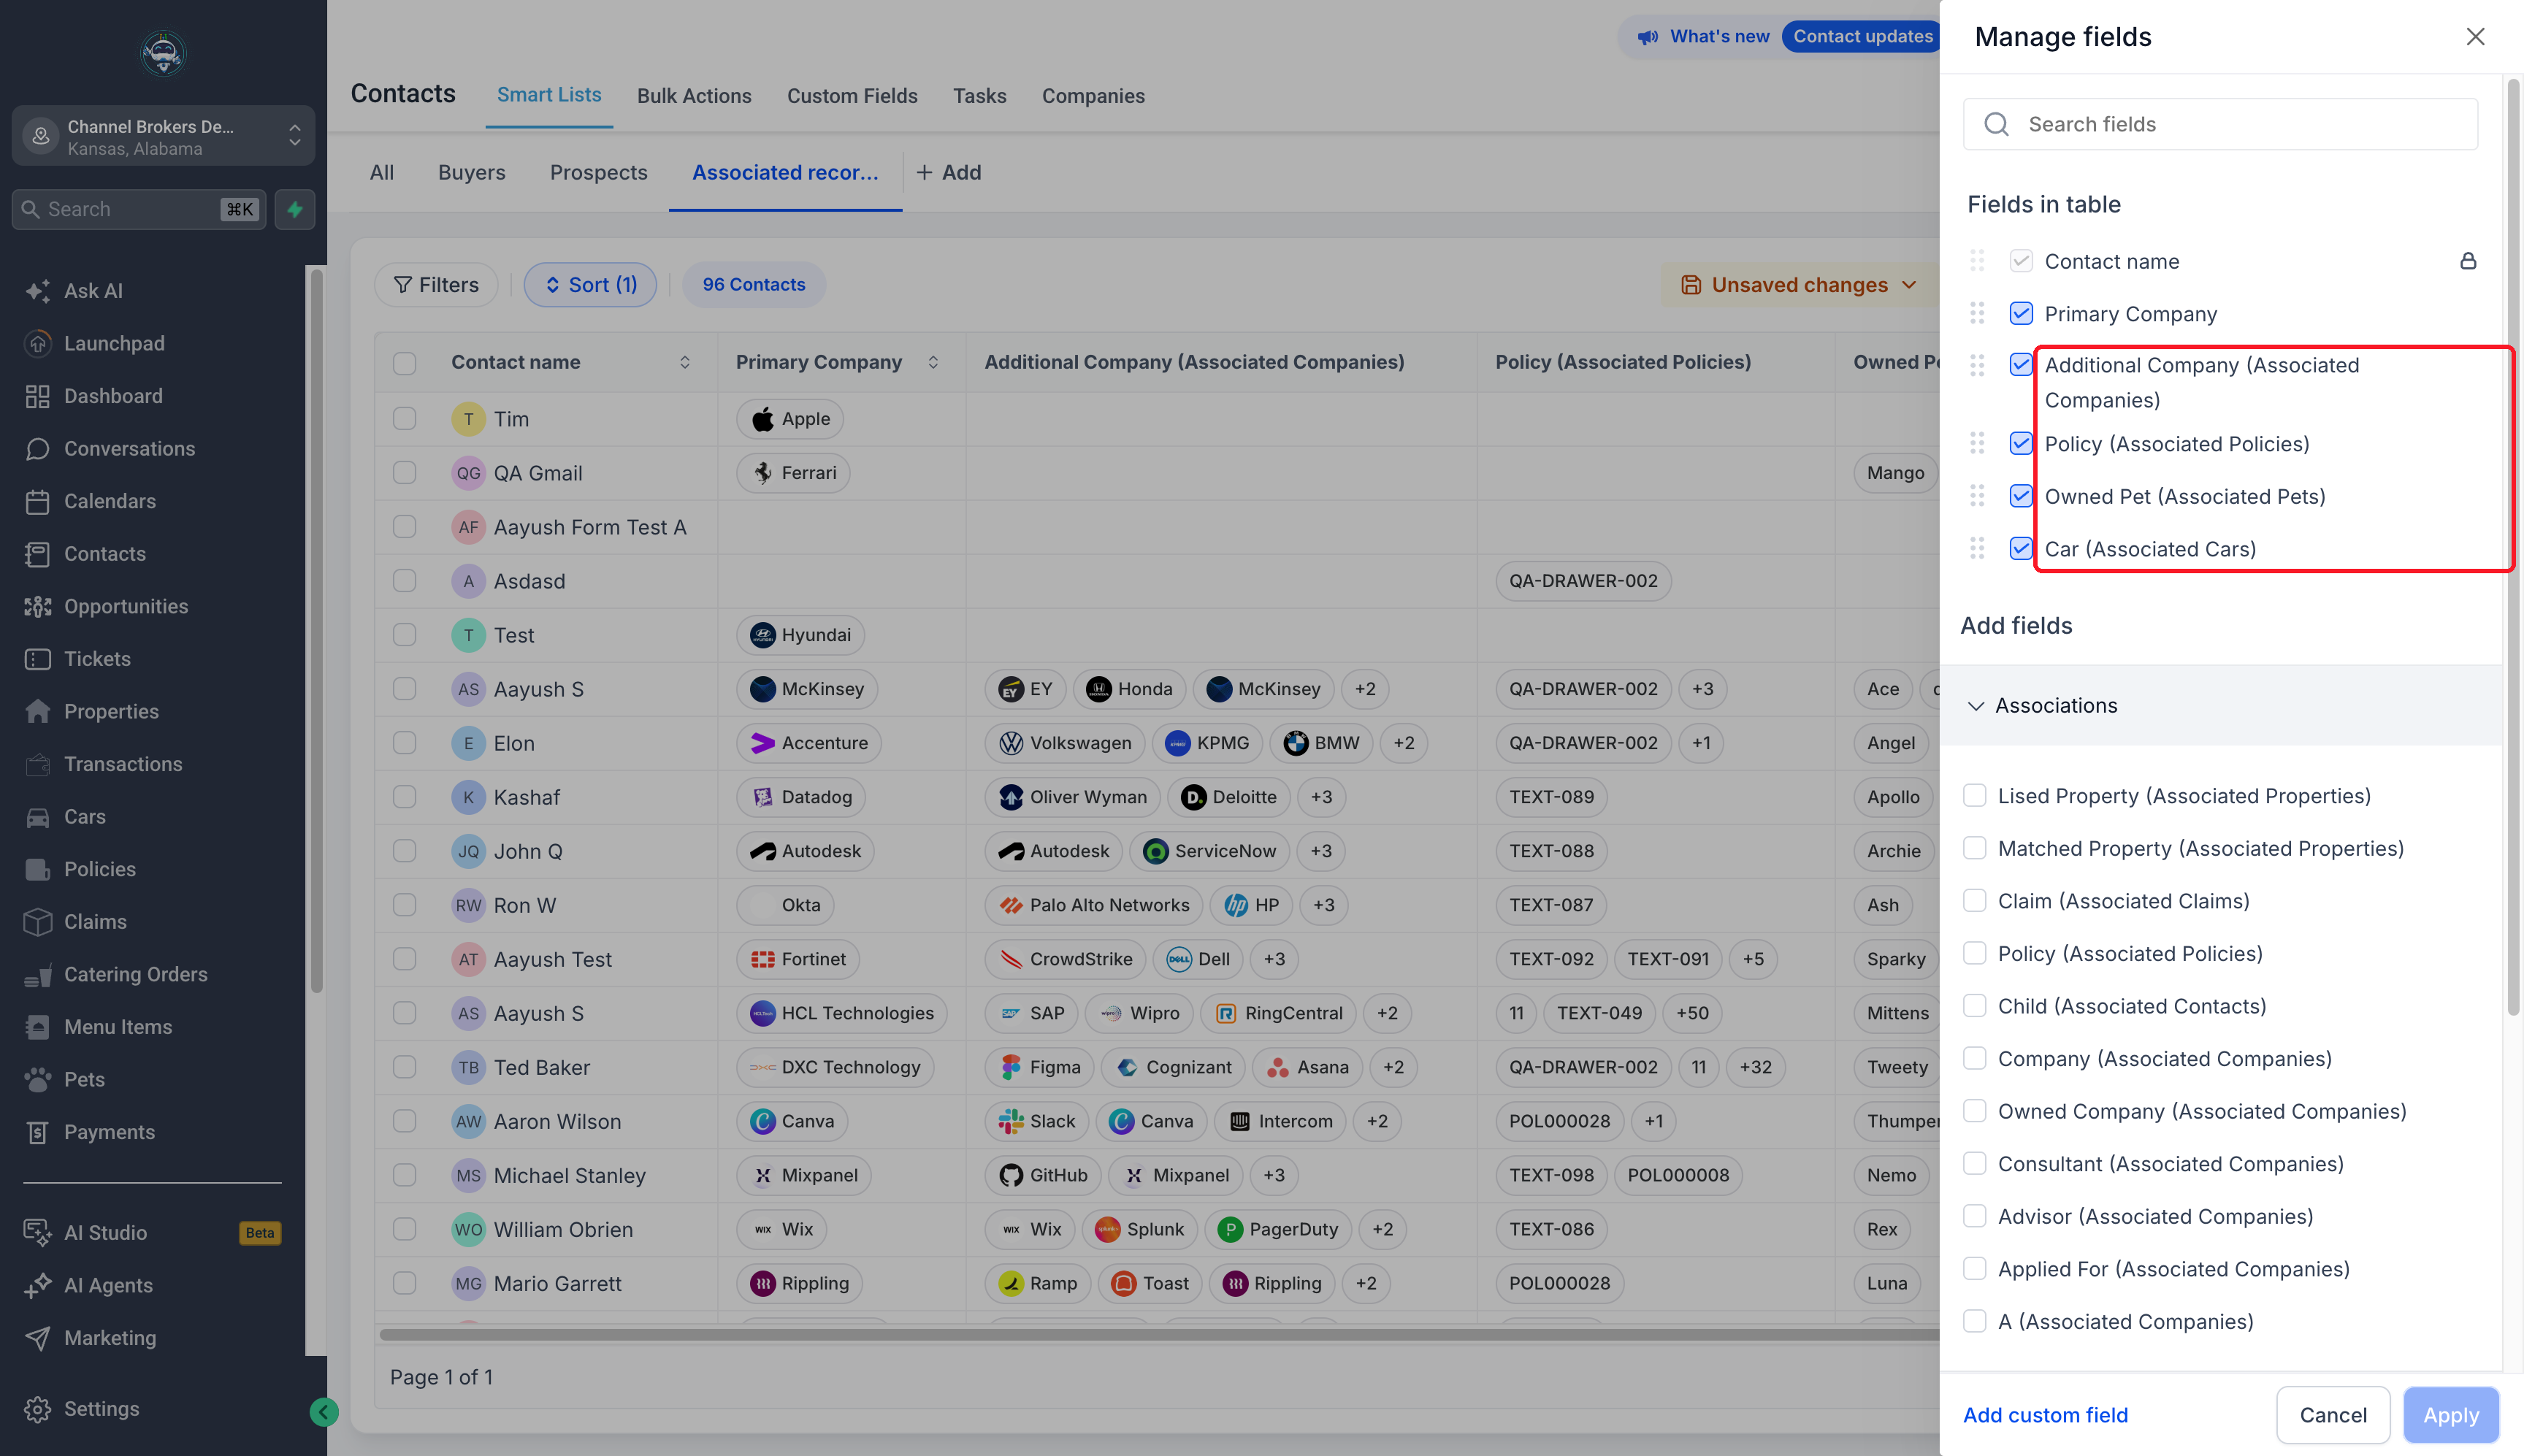Screen dimensions: 2524x1456
Task: Open the Filters button
Action: [436, 285]
